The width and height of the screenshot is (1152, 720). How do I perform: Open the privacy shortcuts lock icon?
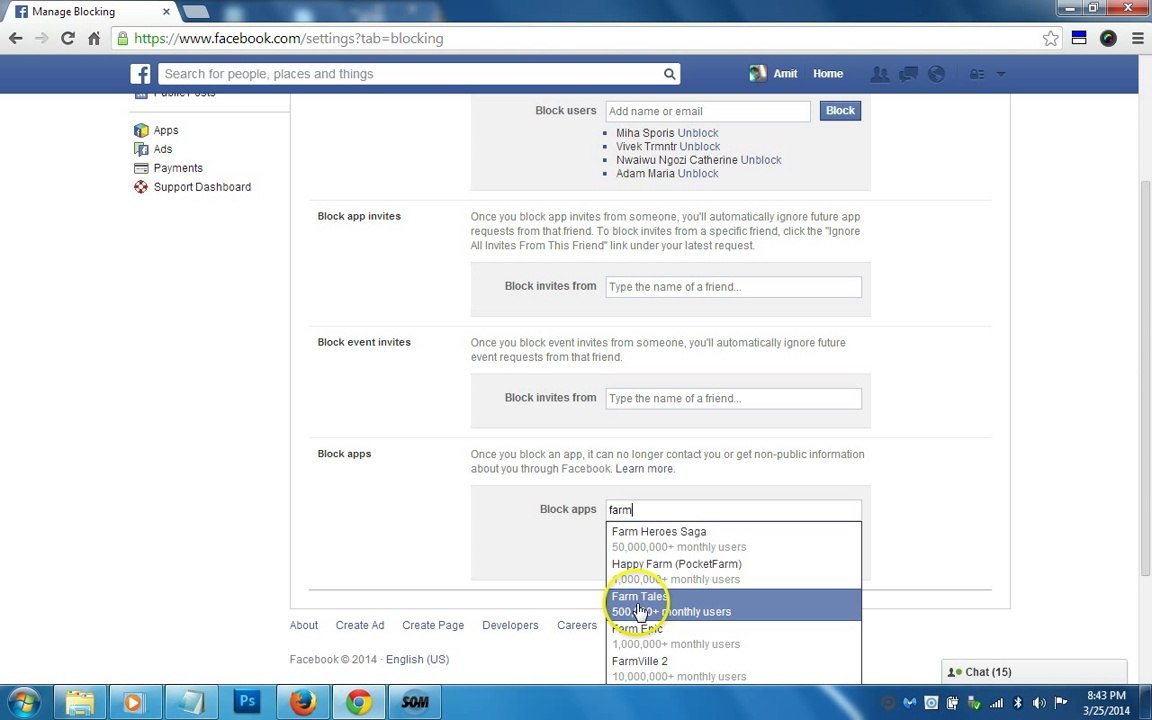coord(976,74)
